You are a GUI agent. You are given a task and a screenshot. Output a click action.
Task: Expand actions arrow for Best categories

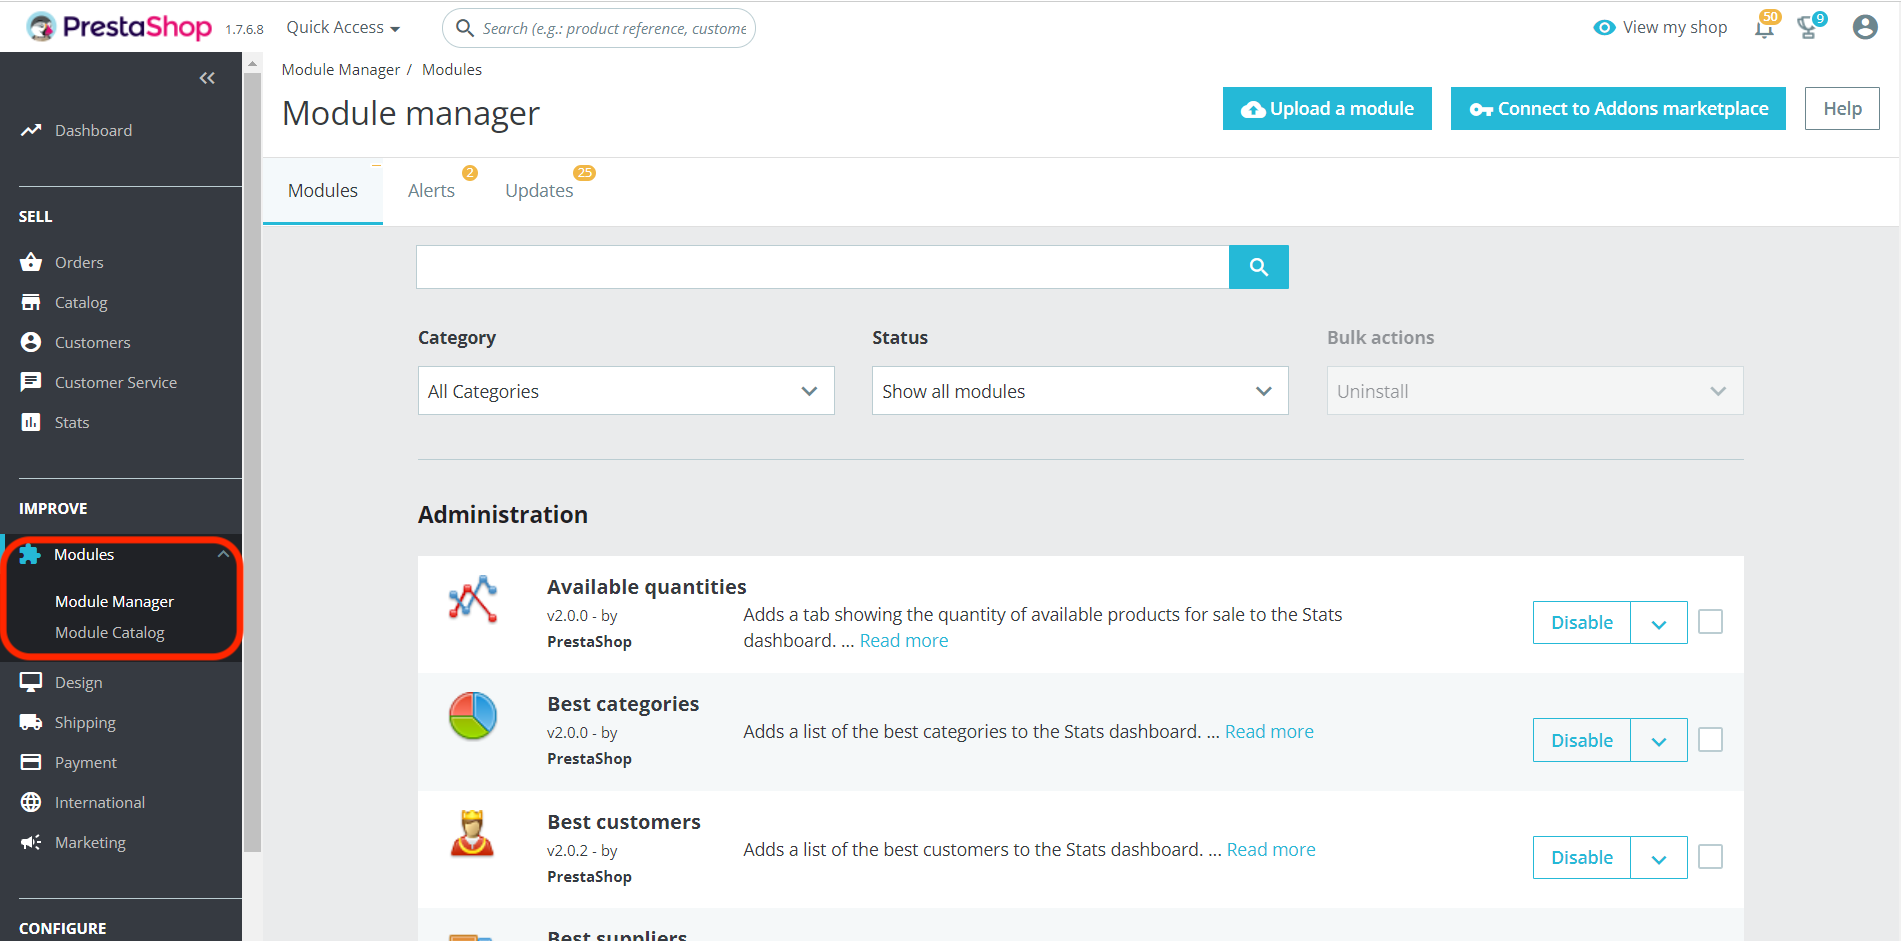point(1659,740)
